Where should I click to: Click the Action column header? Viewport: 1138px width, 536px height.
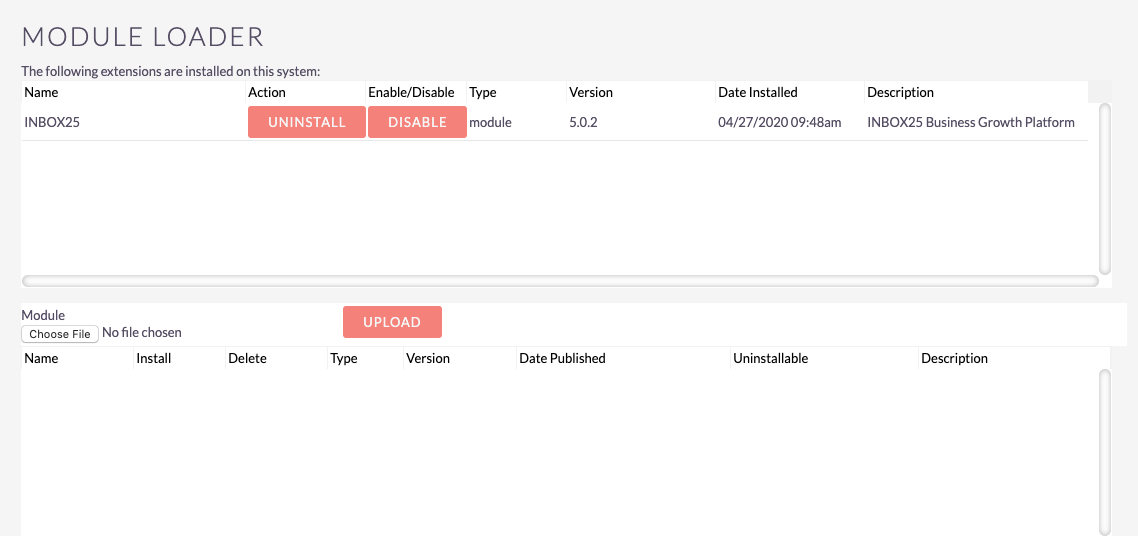(x=267, y=92)
